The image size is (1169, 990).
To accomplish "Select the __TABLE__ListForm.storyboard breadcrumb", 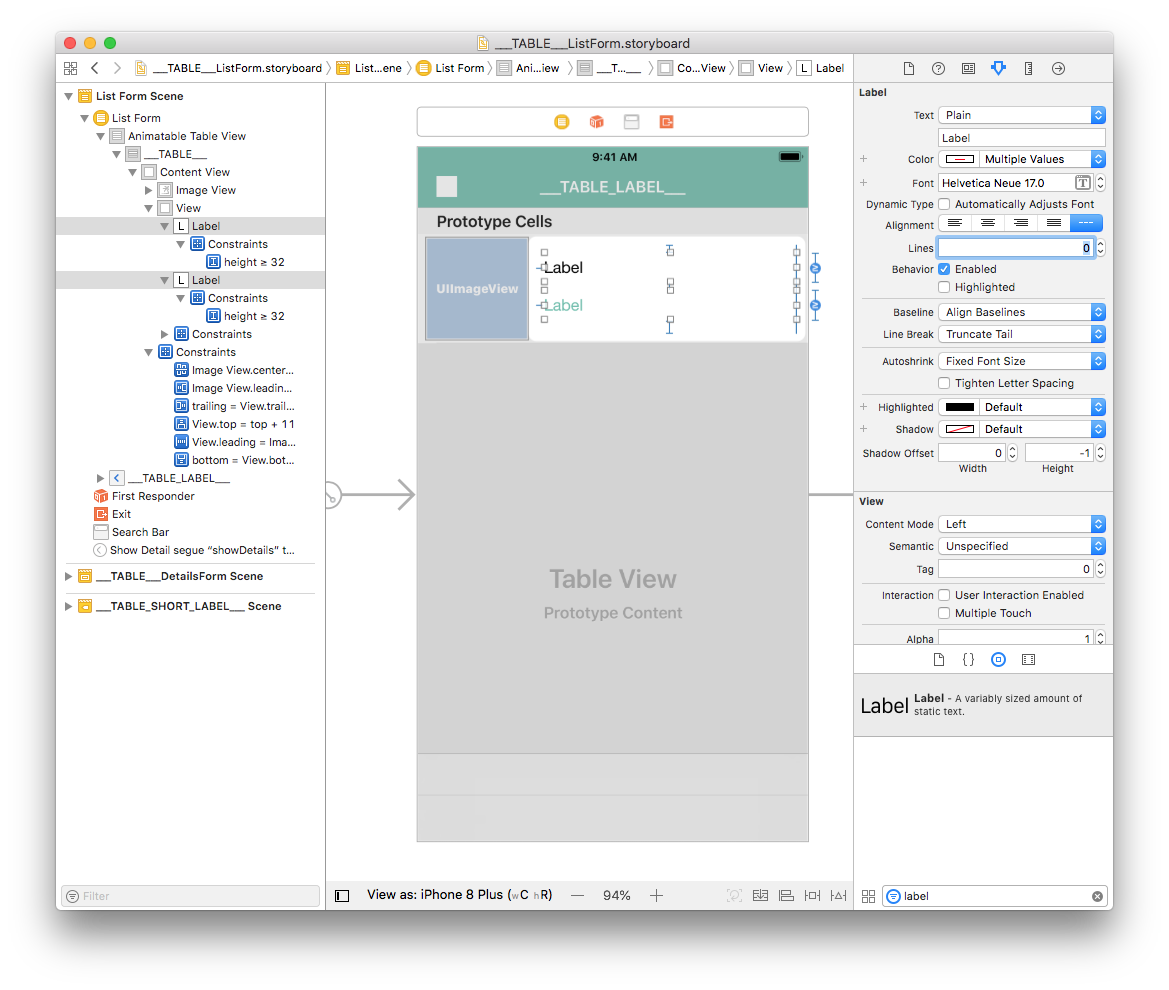I will [228, 69].
